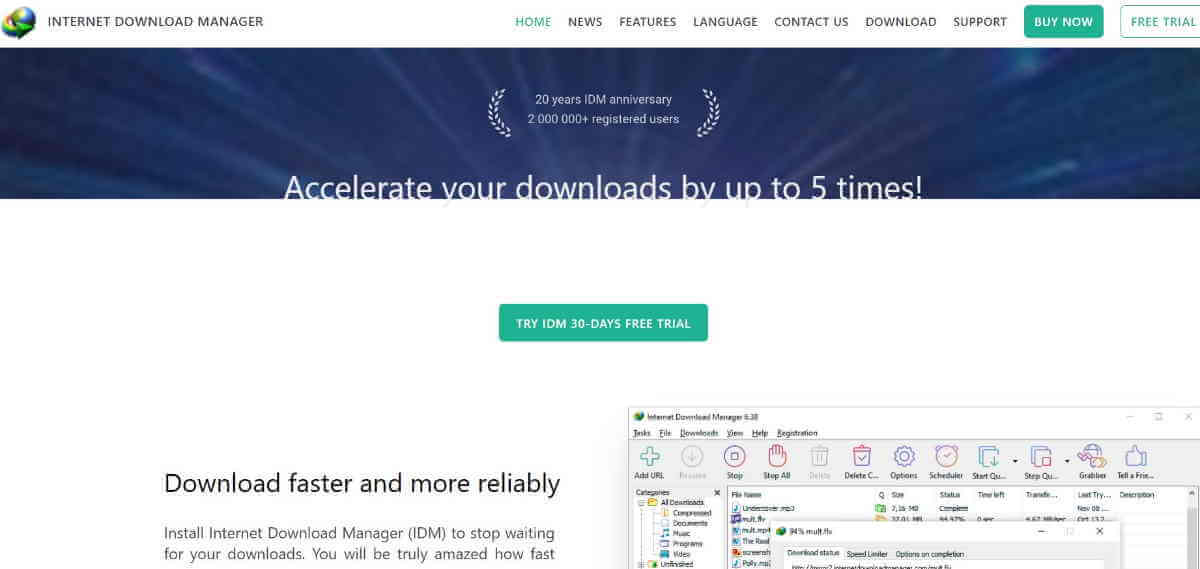
Task: Open the Tasks menu in IDM window
Action: click(x=641, y=433)
